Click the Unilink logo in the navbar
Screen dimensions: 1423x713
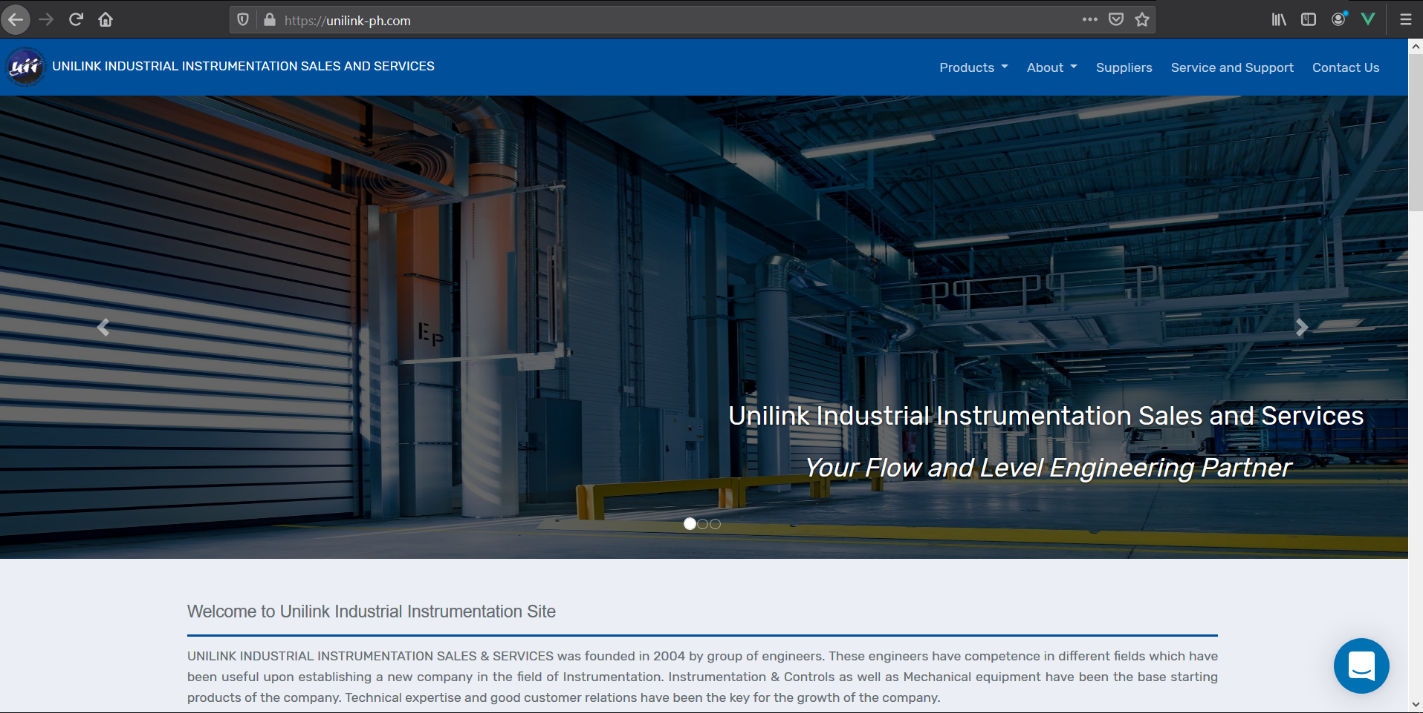[x=25, y=67]
